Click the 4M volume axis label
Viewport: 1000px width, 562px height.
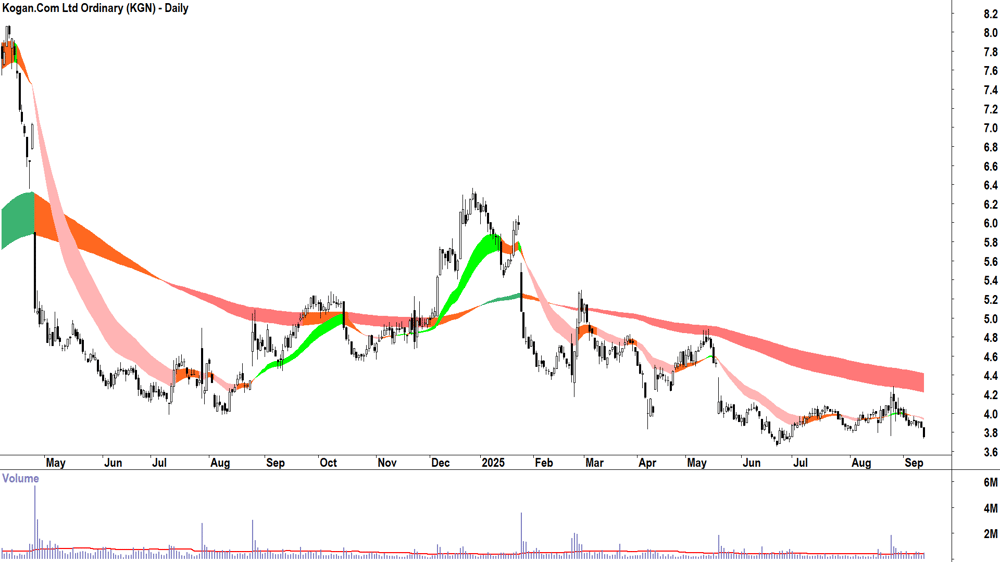click(990, 508)
